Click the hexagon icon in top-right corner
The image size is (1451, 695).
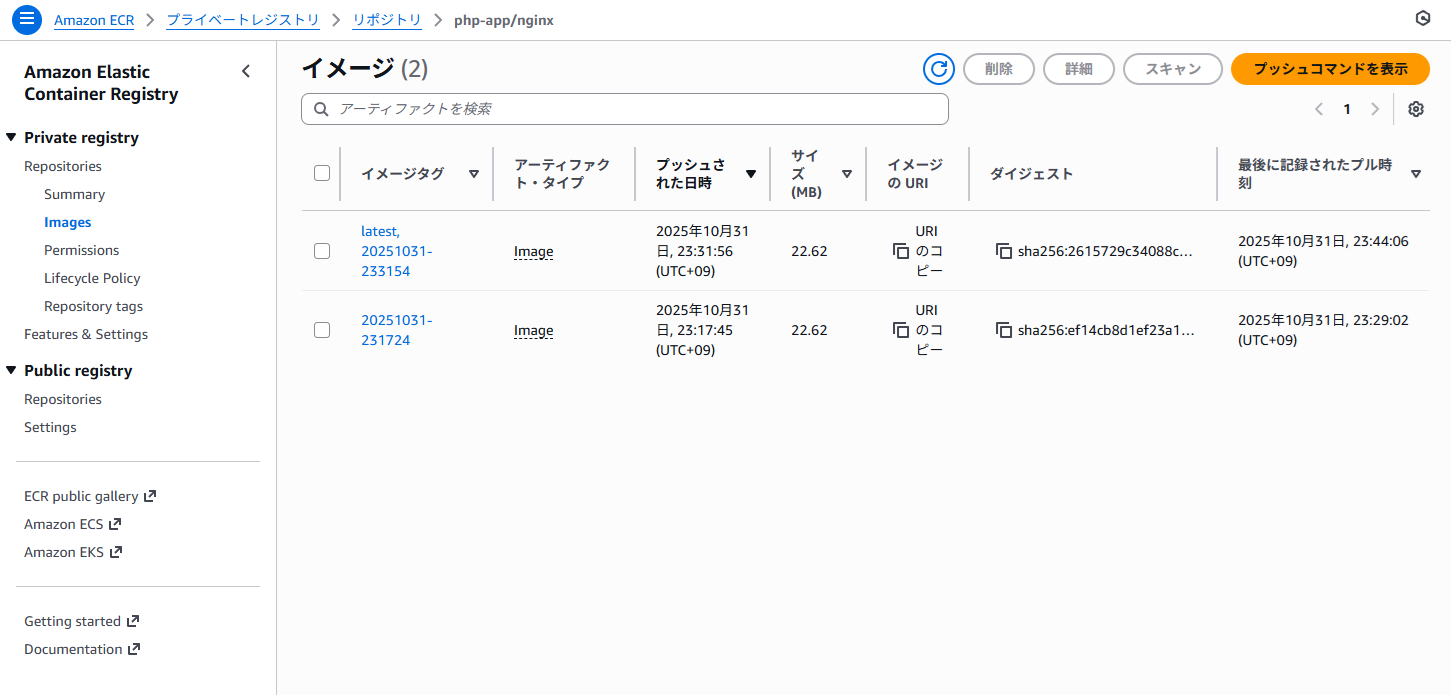[1422, 19]
